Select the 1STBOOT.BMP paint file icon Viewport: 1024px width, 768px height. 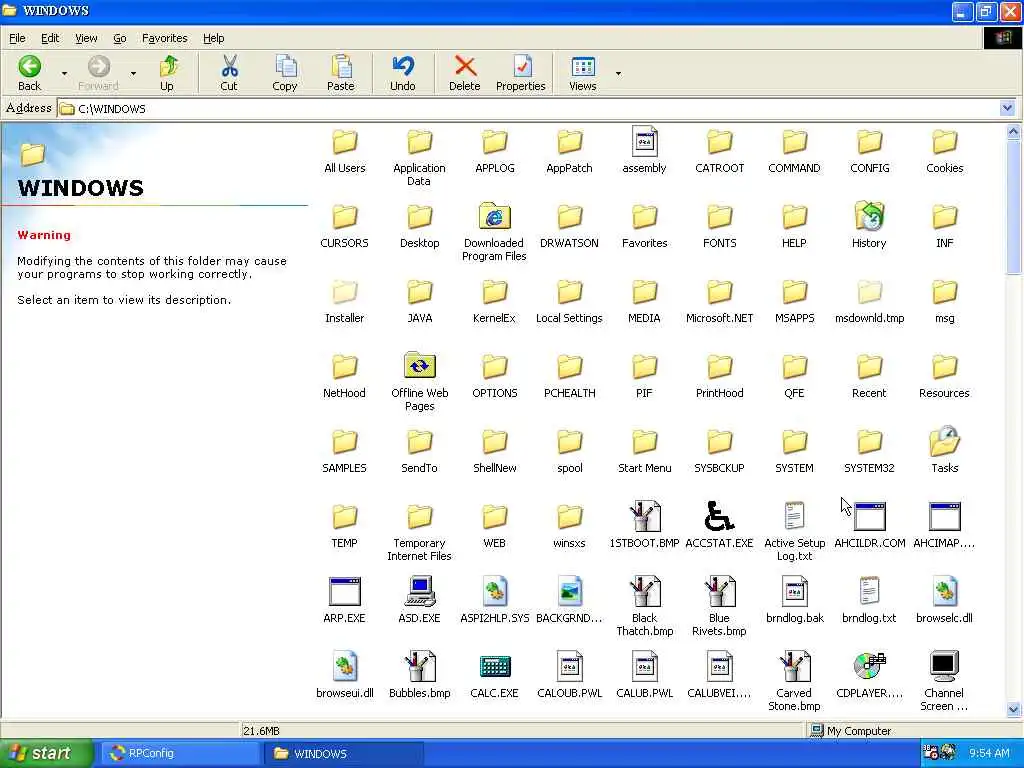pos(645,517)
